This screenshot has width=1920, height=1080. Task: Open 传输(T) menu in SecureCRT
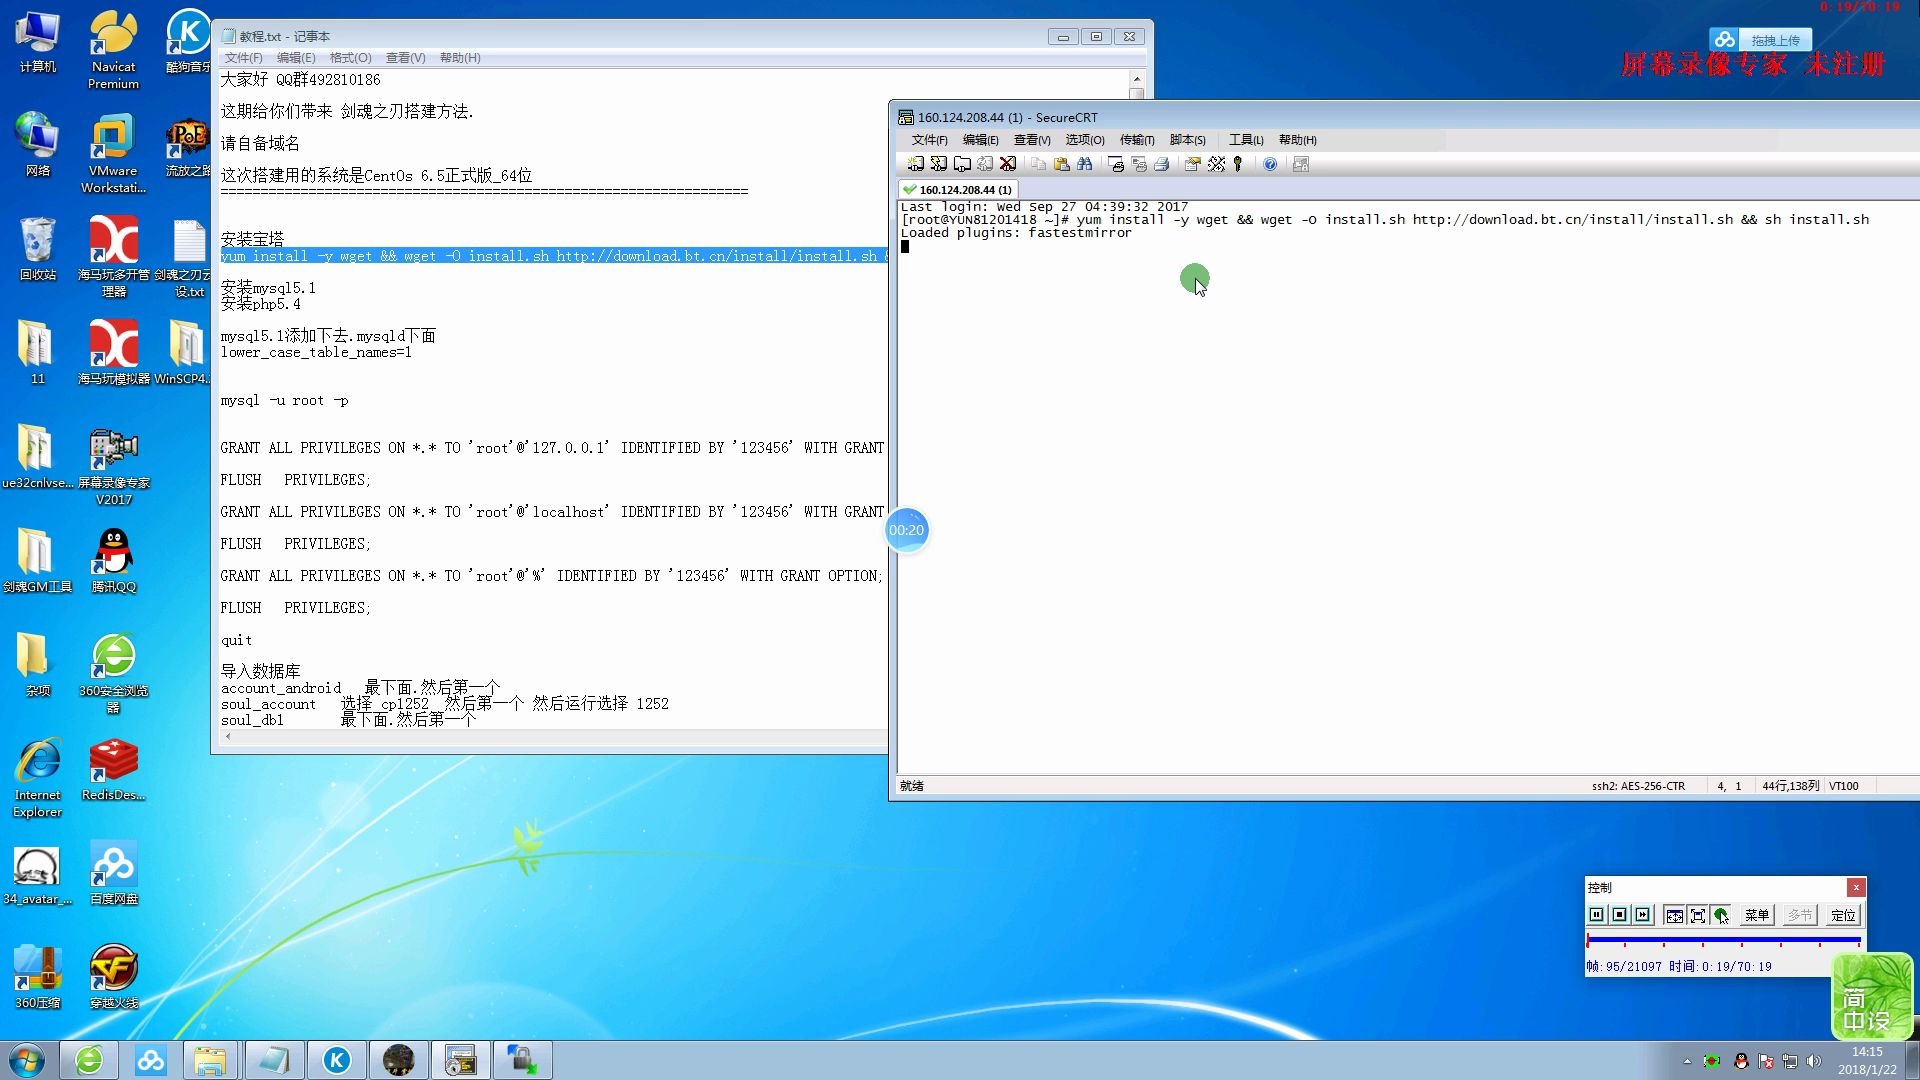[x=1137, y=140]
